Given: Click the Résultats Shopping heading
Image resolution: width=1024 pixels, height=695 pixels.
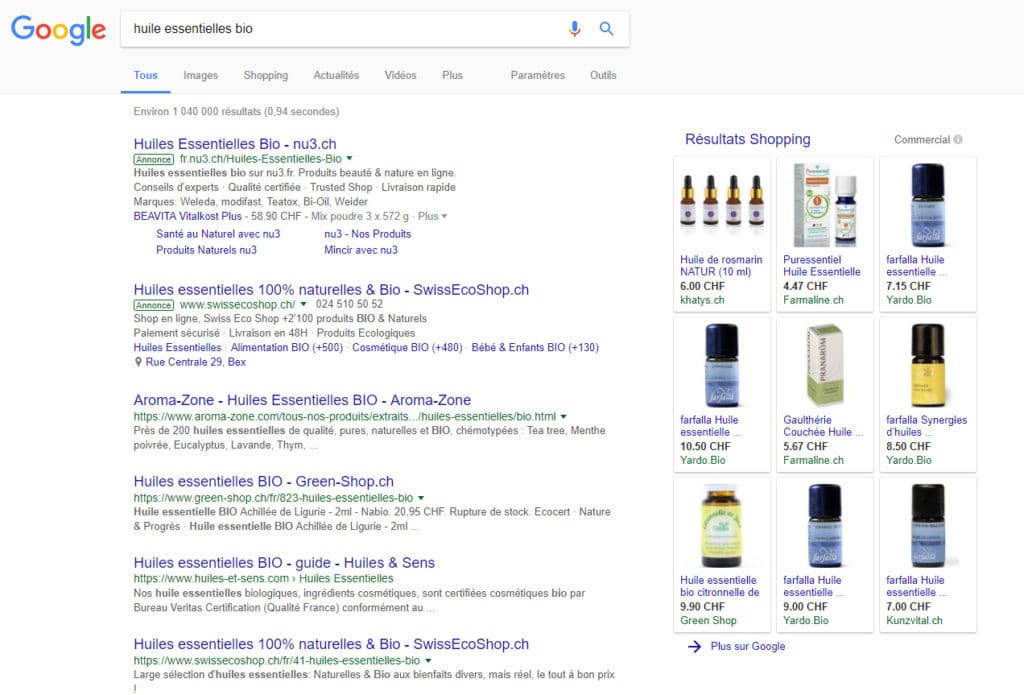Looking at the screenshot, I should click(748, 140).
